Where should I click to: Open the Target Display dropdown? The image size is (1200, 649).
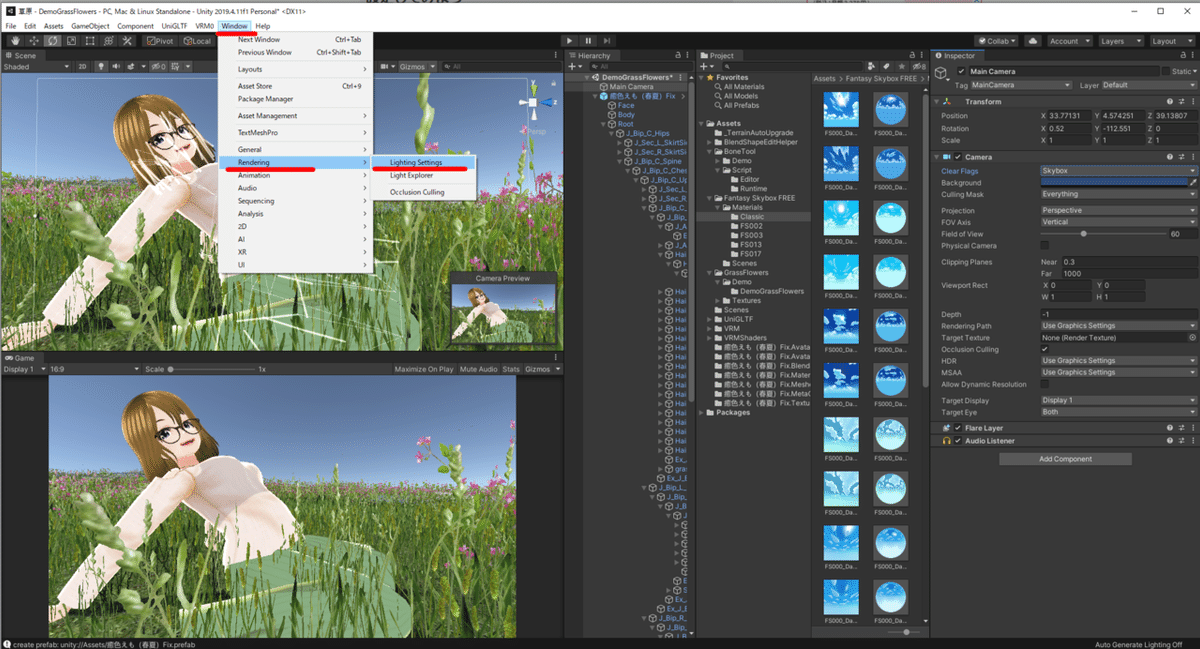(1118, 401)
